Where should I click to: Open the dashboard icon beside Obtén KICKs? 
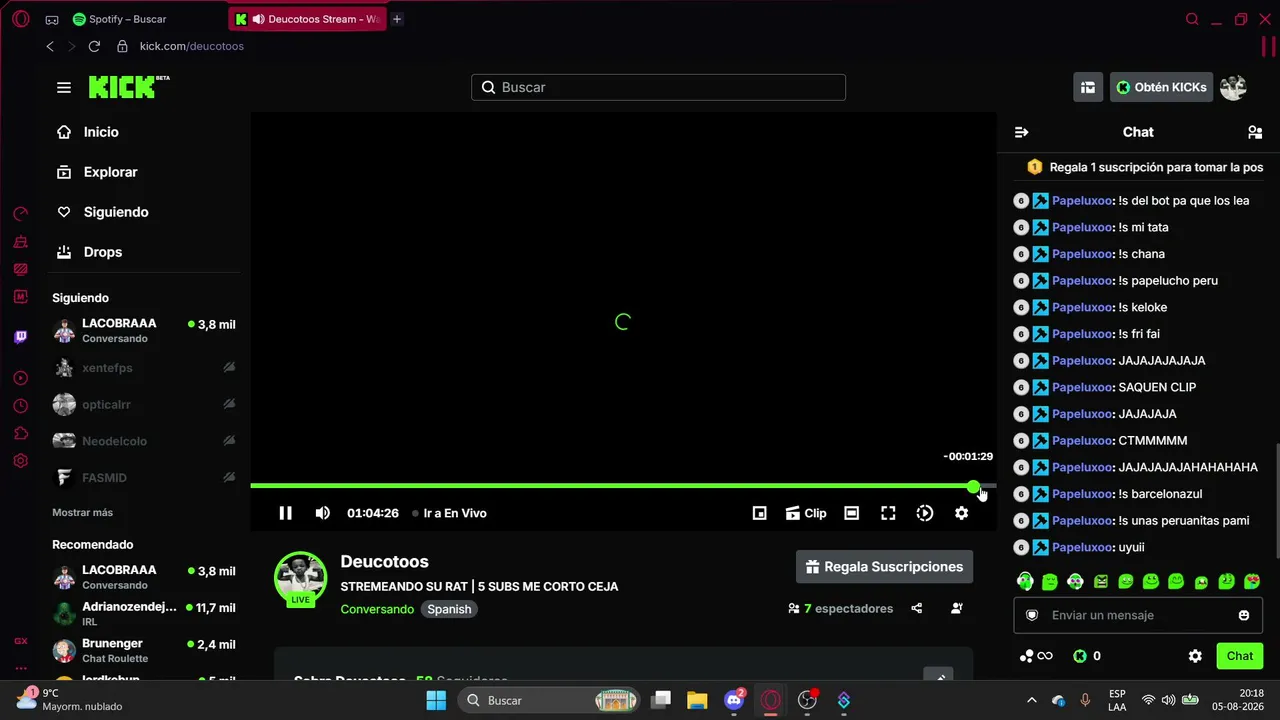(1088, 87)
